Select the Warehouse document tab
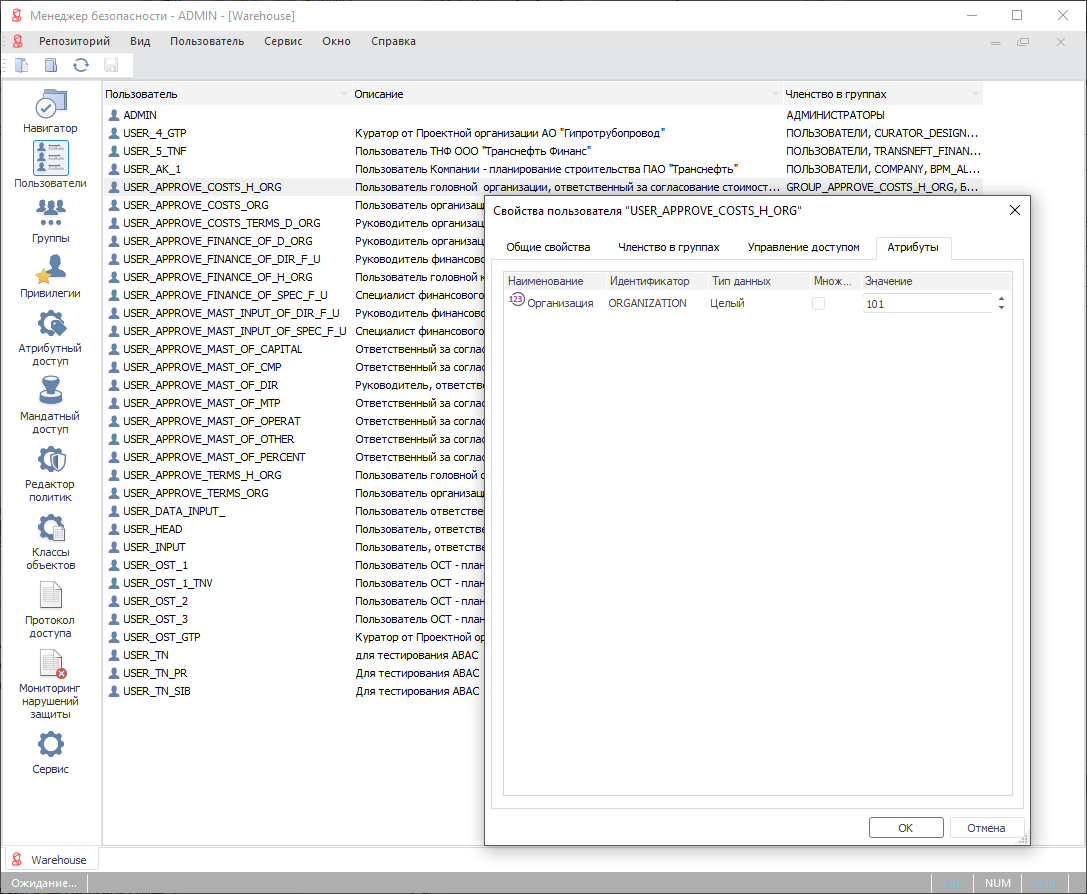 pos(51,859)
